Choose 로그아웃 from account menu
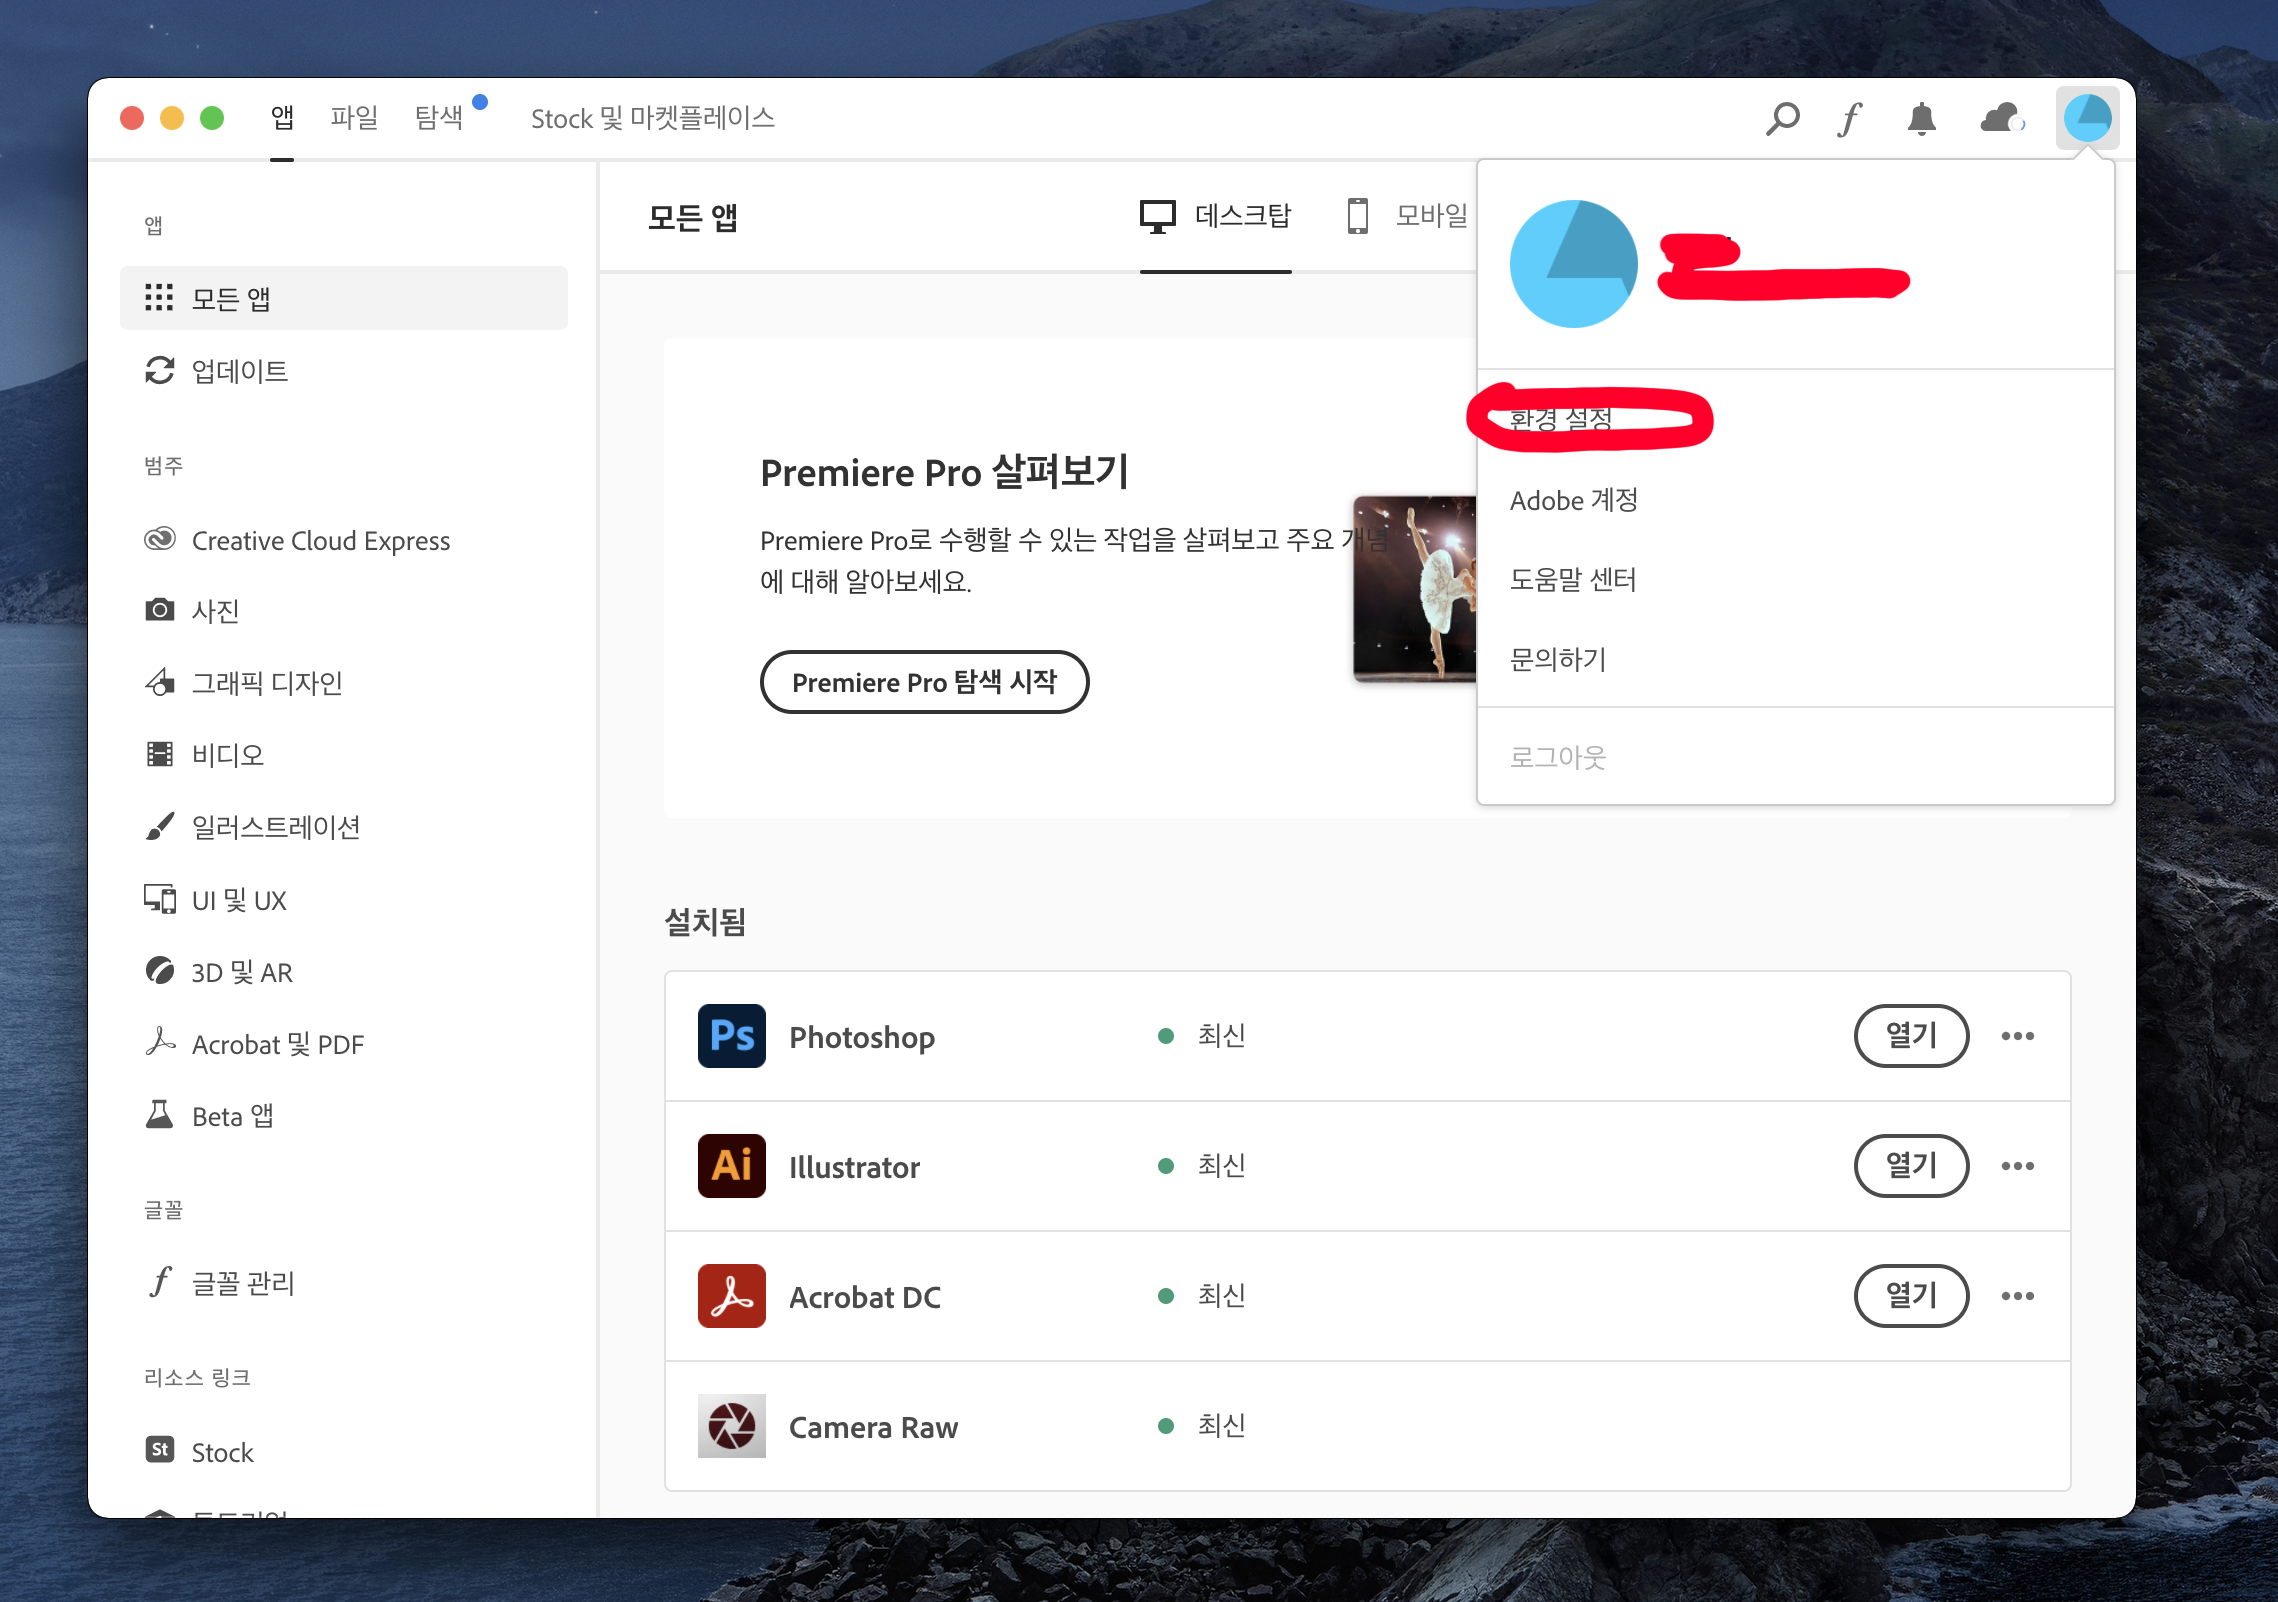 1558,757
